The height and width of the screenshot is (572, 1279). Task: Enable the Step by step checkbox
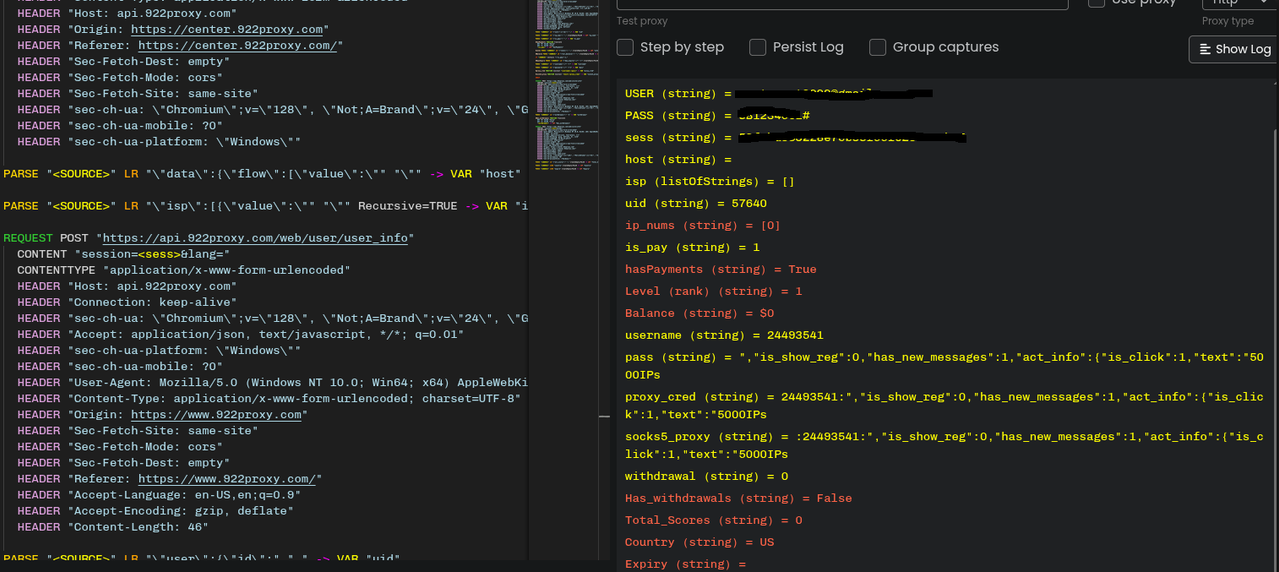point(625,47)
